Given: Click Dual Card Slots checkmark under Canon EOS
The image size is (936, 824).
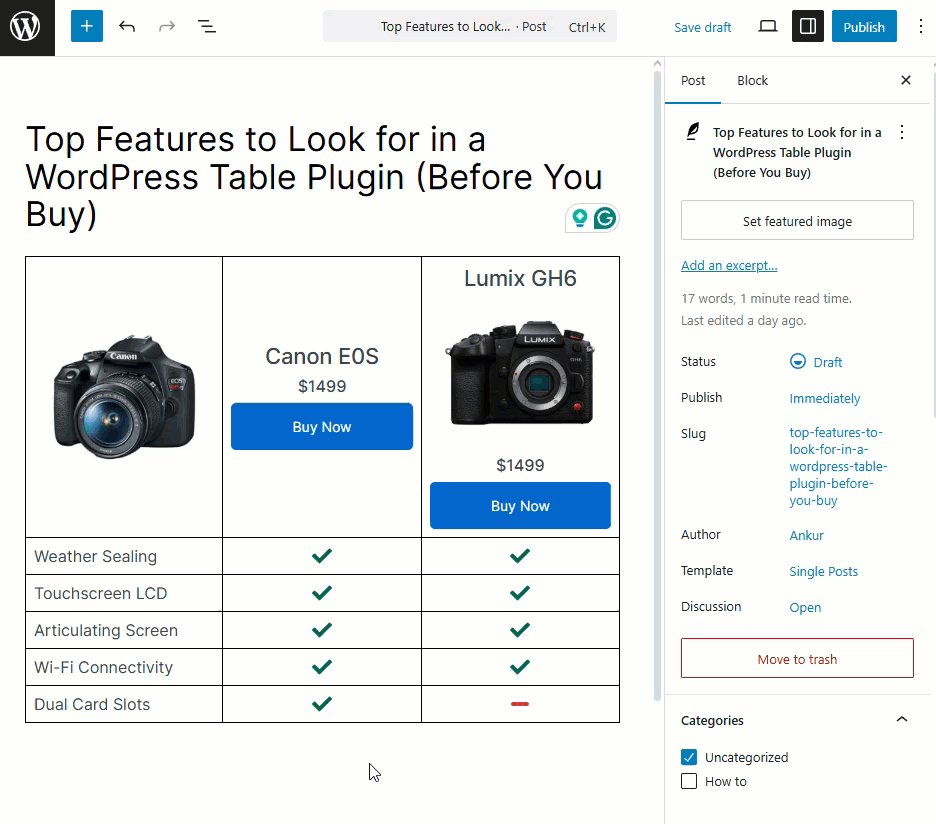Looking at the screenshot, I should tap(322, 704).
